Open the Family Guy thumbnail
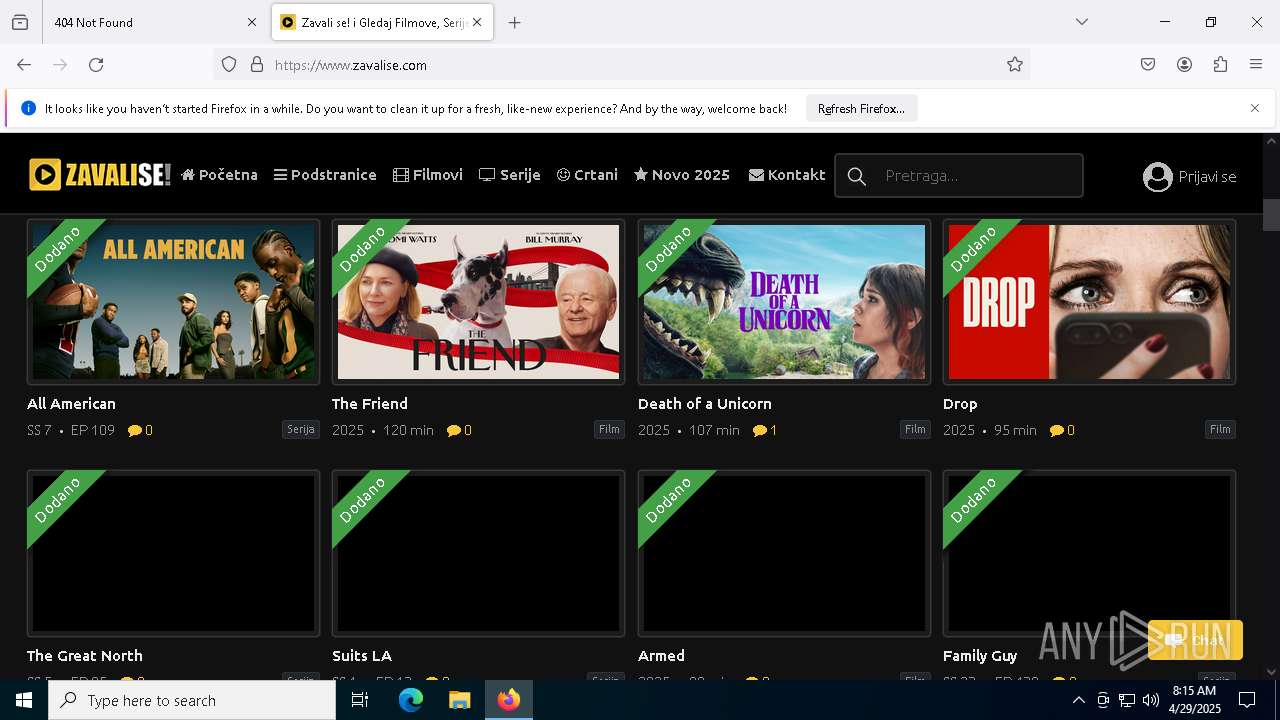The width and height of the screenshot is (1280, 720). pyautogui.click(x=1089, y=553)
